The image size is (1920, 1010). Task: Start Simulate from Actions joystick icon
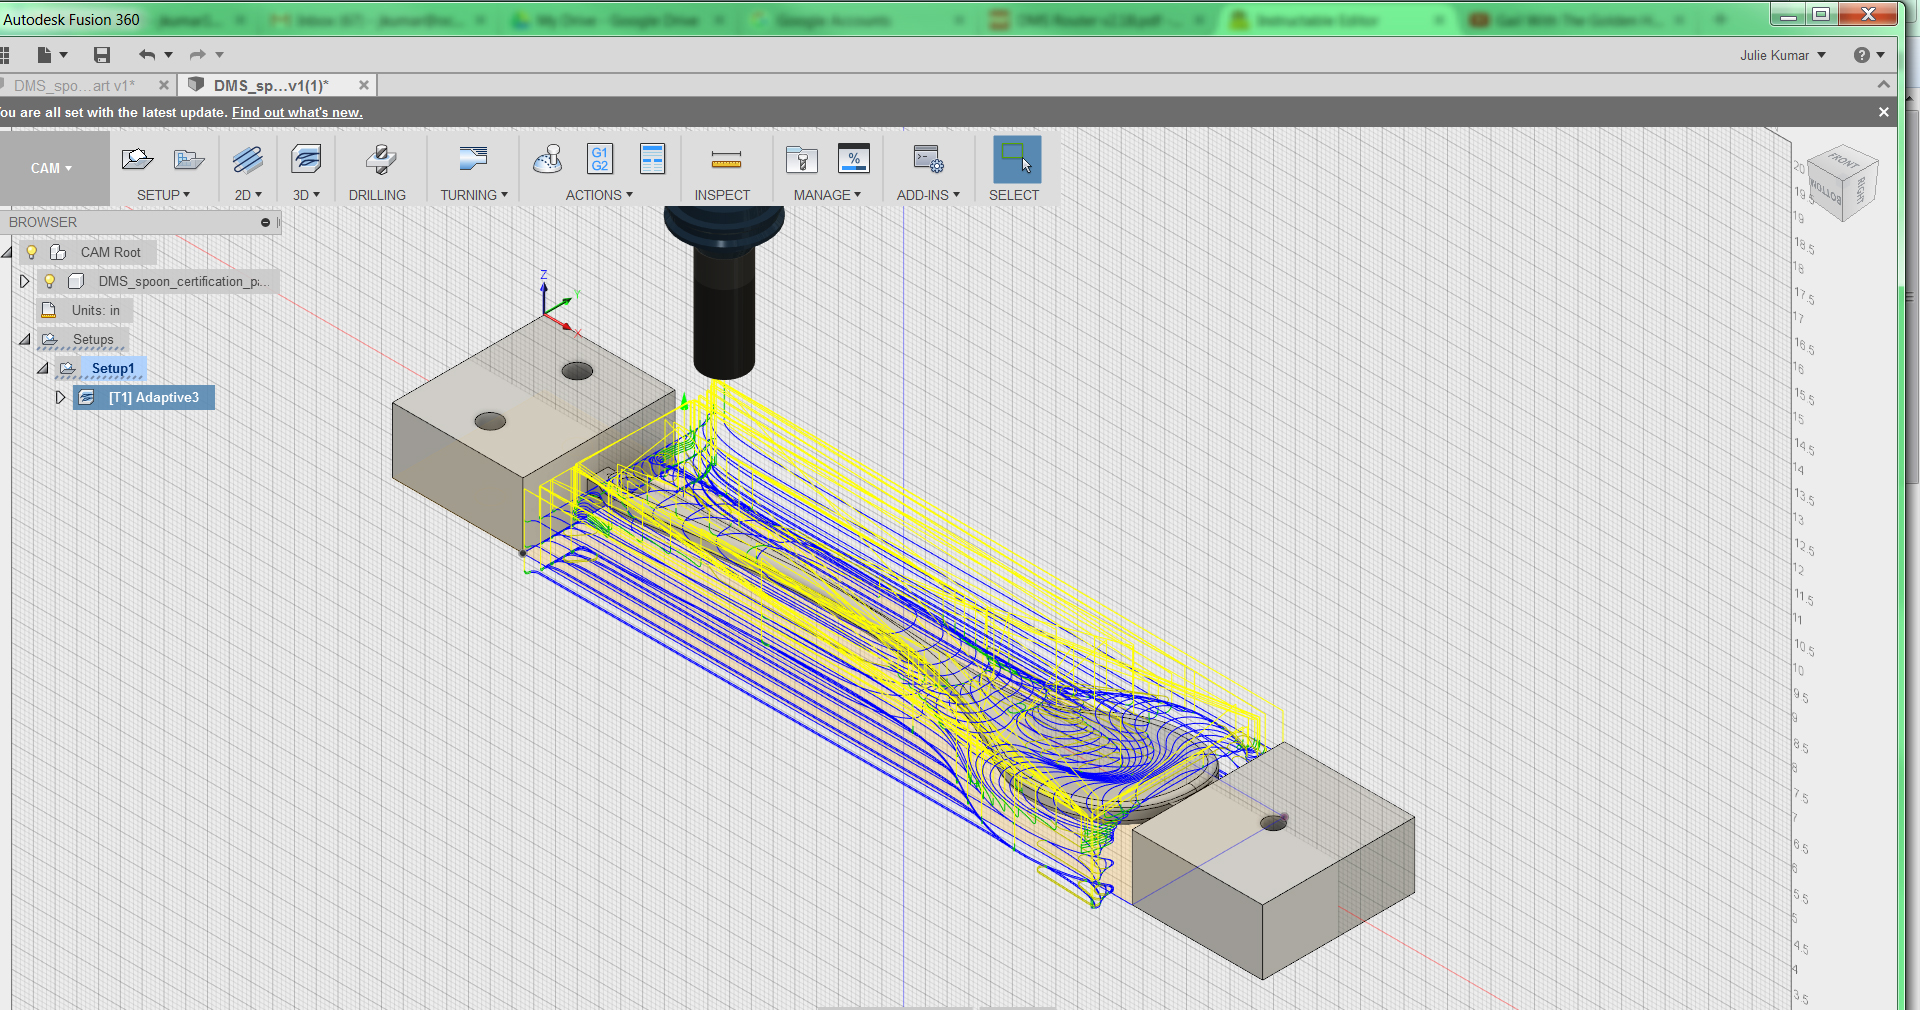[548, 160]
